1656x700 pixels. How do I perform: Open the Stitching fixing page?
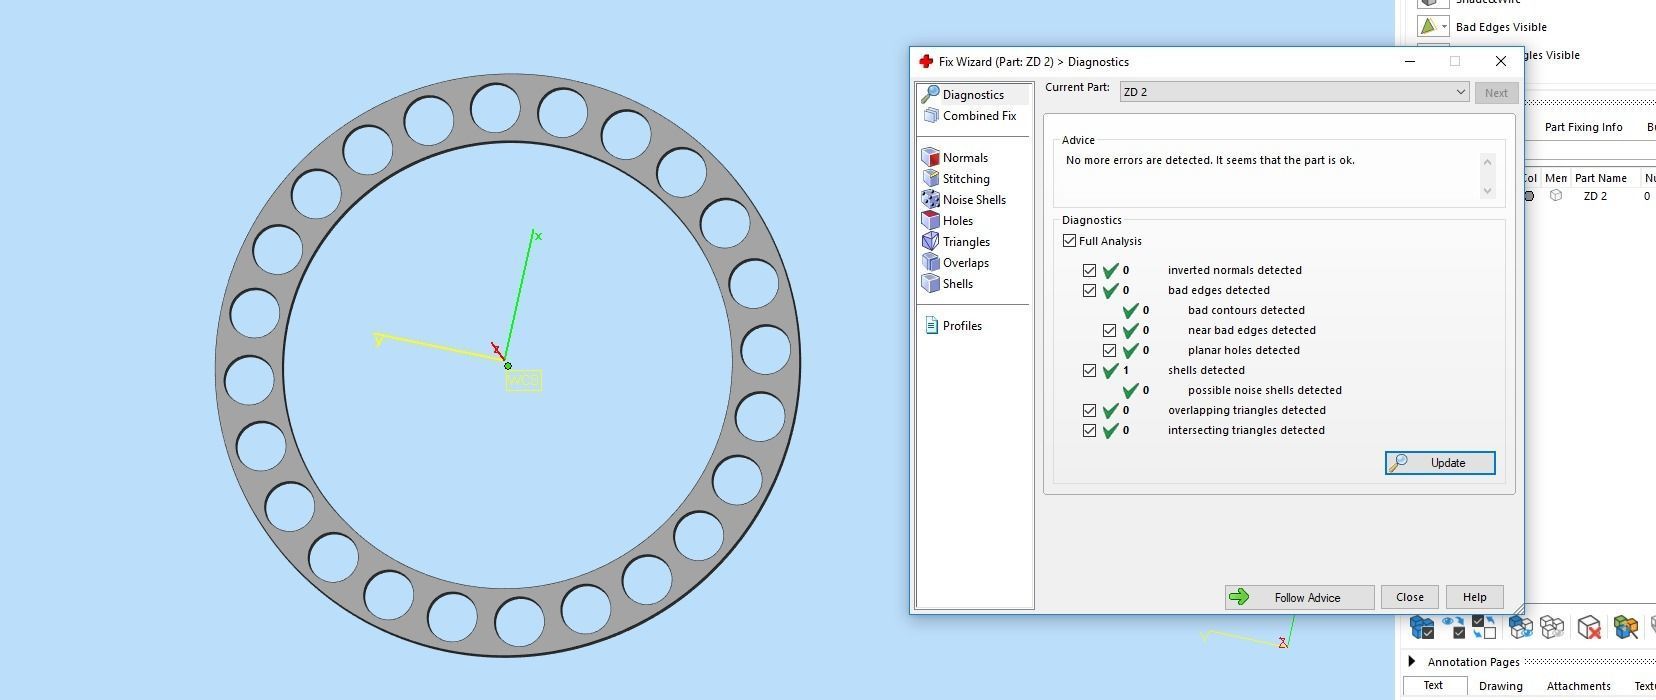coord(957,179)
